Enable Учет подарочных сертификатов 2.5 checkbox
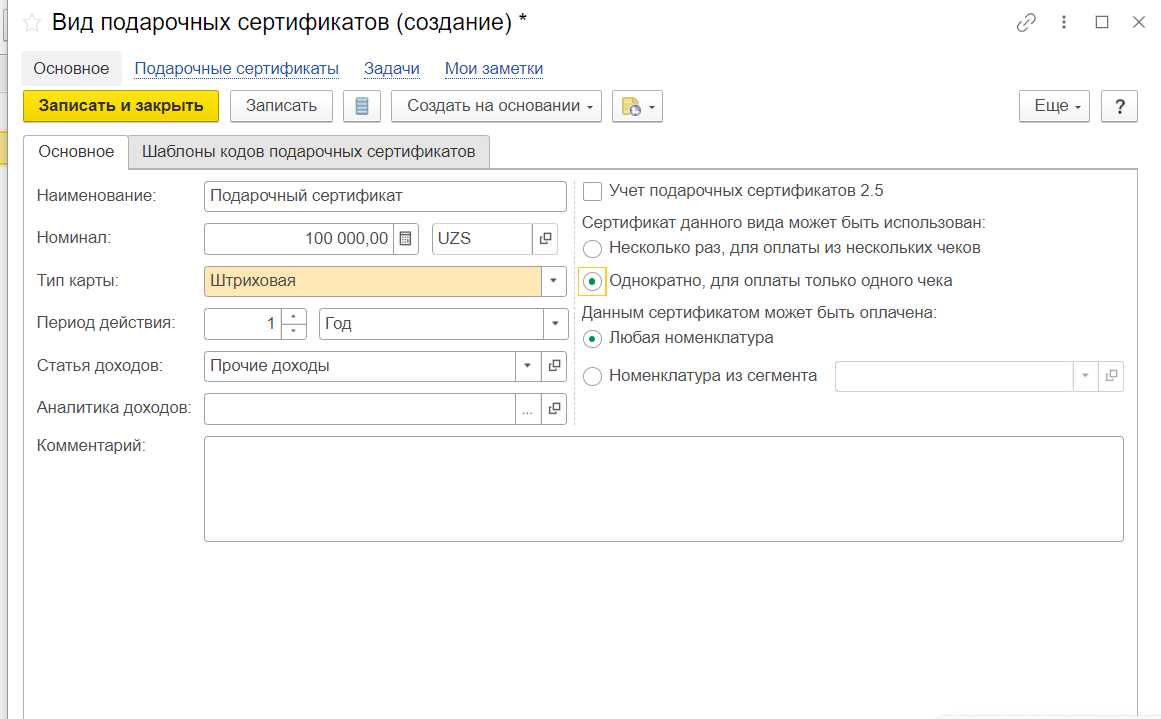The width and height of the screenshot is (1161, 719). pyautogui.click(x=593, y=191)
